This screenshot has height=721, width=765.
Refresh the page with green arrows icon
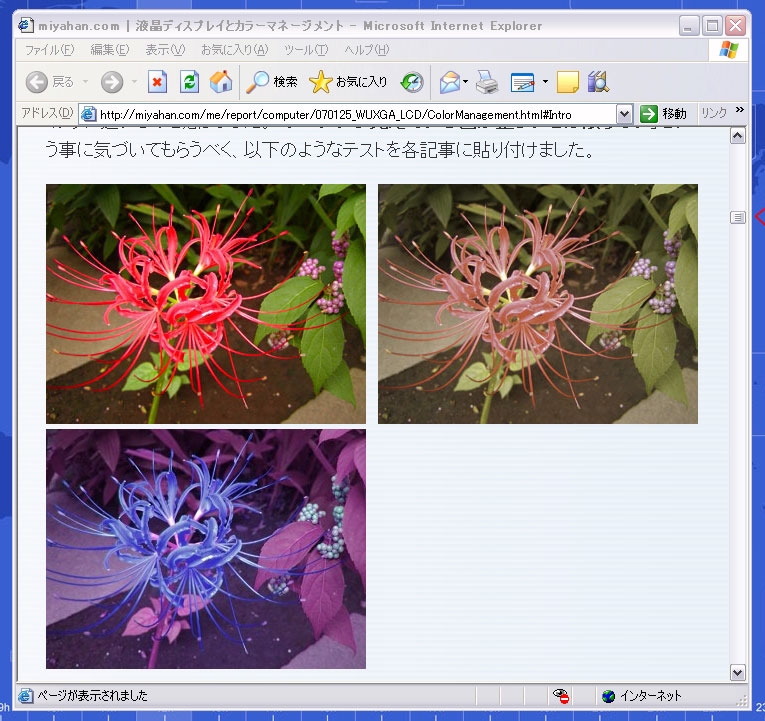point(189,81)
